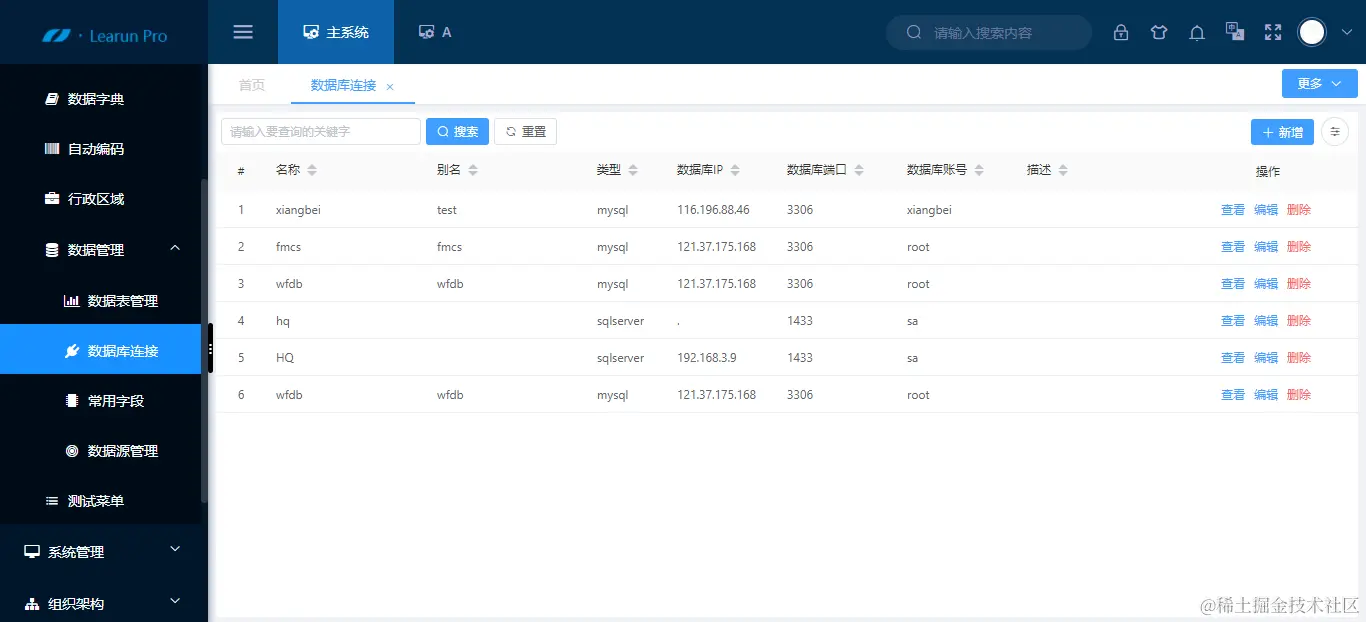Switch to the 首页 tab
This screenshot has height=622, width=1366.
pyautogui.click(x=251, y=84)
